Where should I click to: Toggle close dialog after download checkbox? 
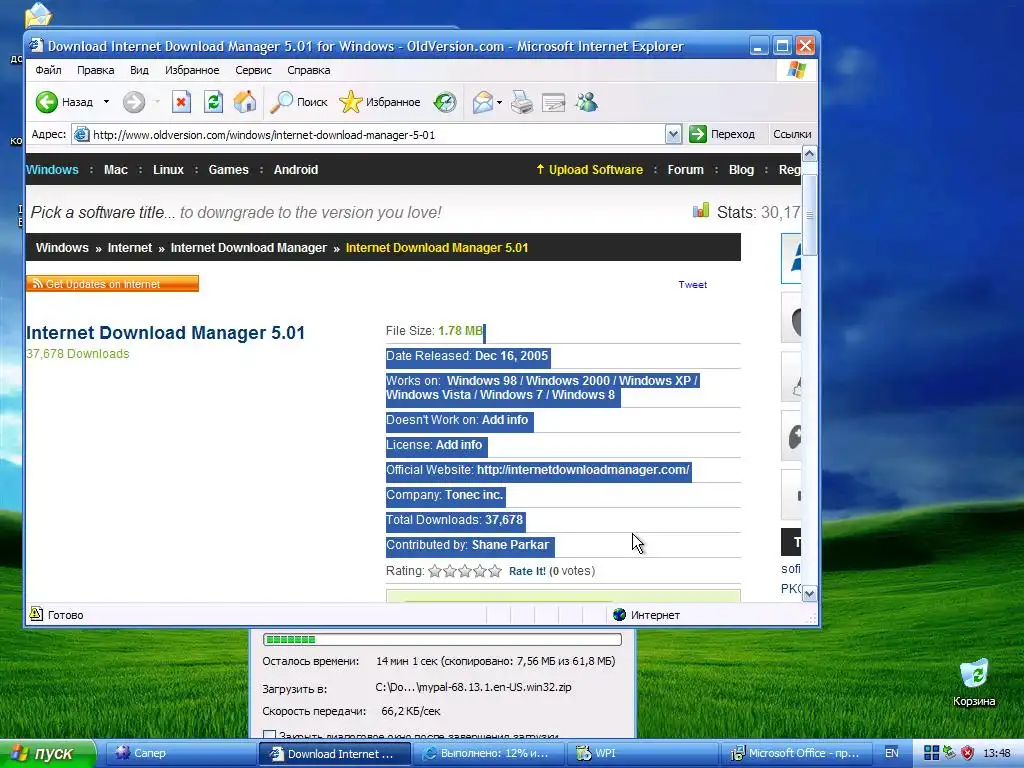pos(269,735)
